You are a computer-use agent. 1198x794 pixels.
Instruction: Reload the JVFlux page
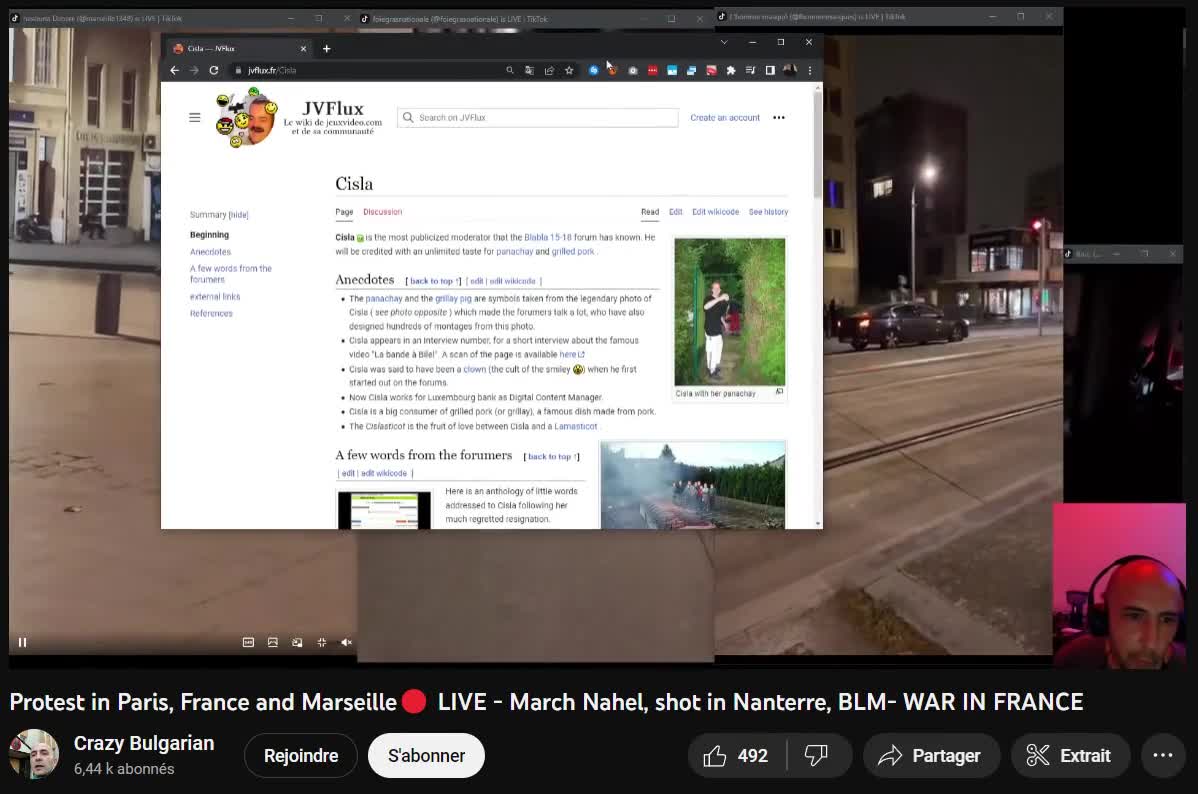tap(213, 70)
